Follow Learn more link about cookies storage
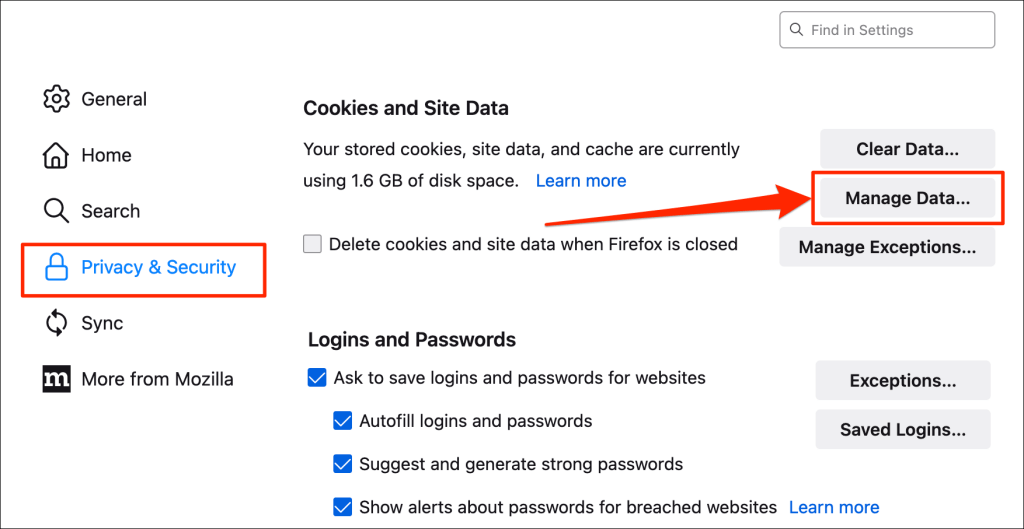Viewport: 1024px width, 529px height. point(581,181)
